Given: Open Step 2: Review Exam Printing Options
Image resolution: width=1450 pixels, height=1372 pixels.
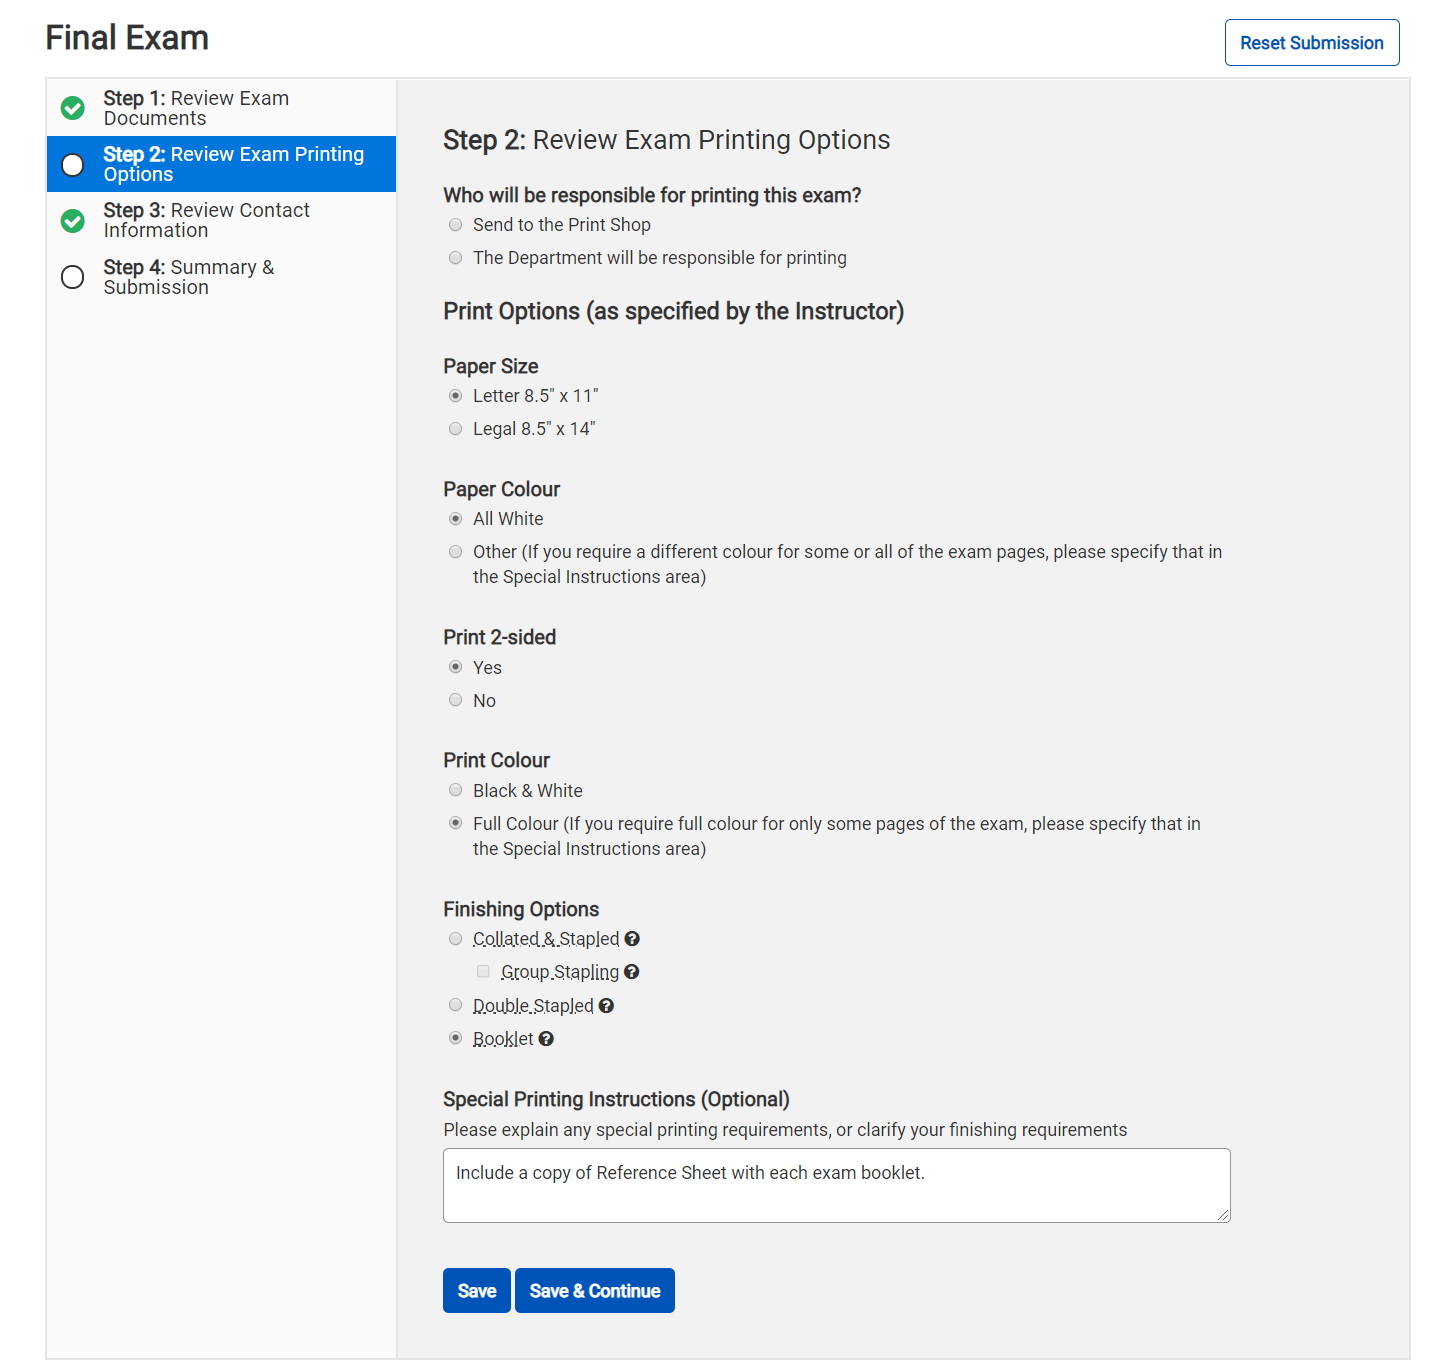Looking at the screenshot, I should point(222,164).
